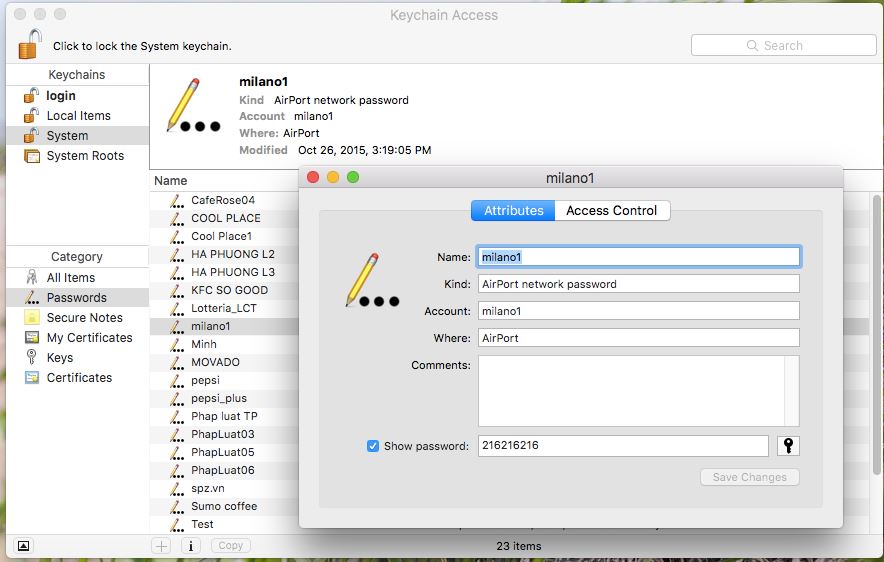Switch to the Access Control tab
The height and width of the screenshot is (562, 884).
pyautogui.click(x=612, y=210)
